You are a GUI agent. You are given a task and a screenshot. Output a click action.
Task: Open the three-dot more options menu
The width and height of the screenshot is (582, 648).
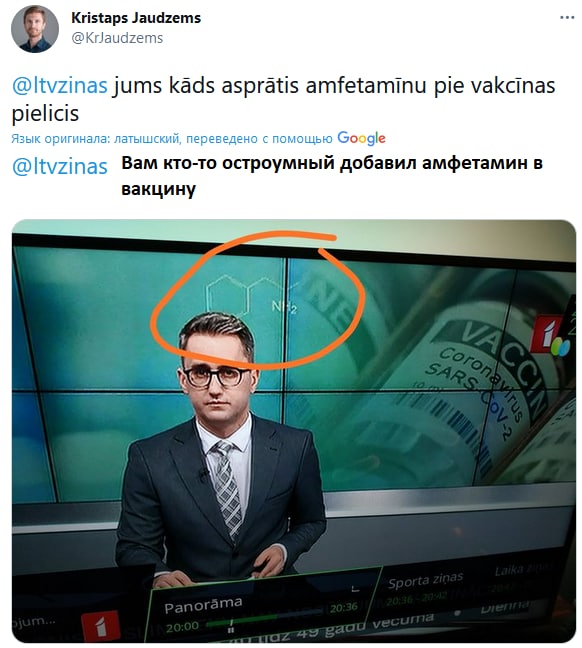567,17
